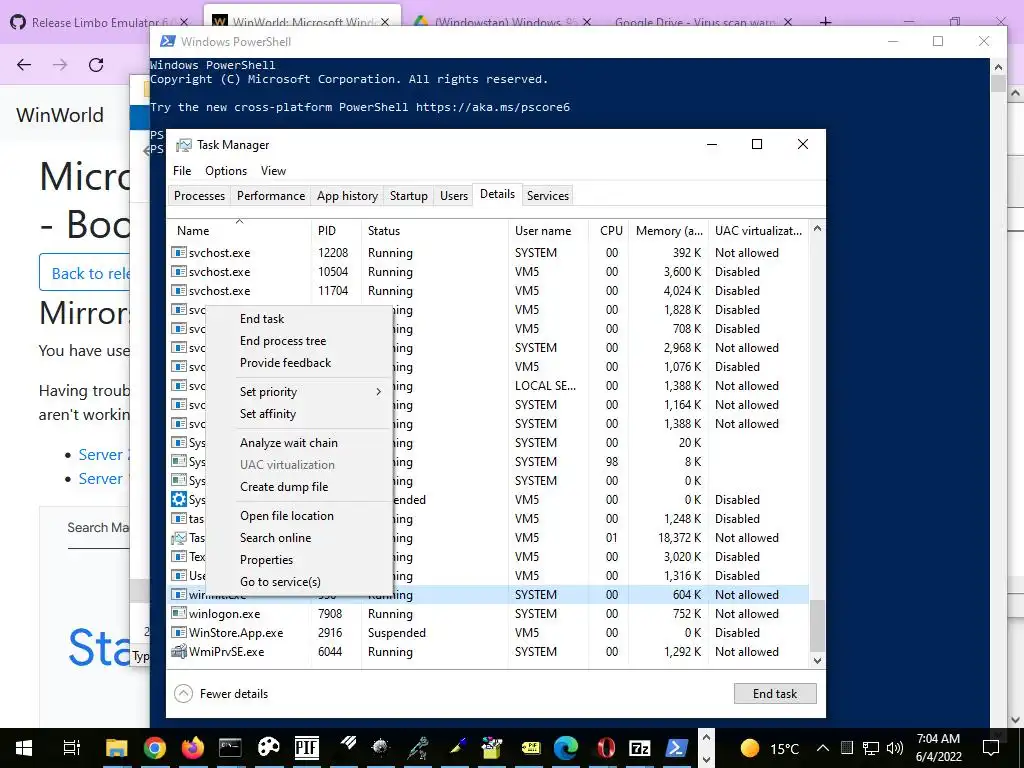
Task: Open Properties from the context menu
Action: (266, 560)
